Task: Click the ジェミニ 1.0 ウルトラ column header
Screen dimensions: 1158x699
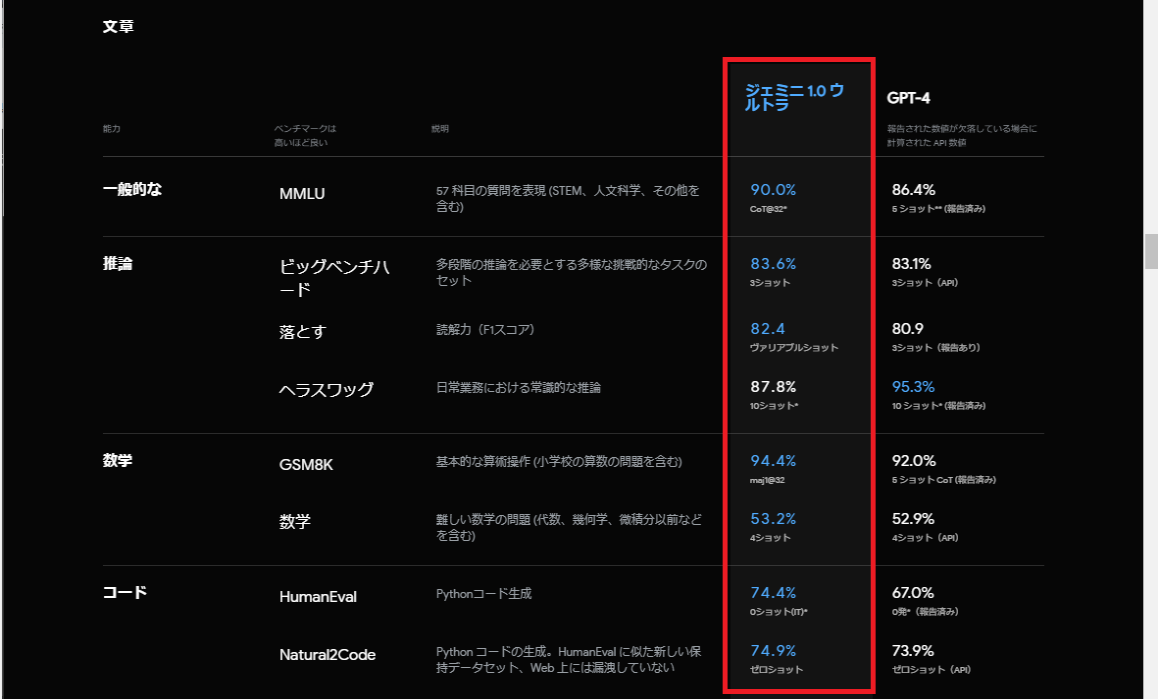Action: point(794,98)
